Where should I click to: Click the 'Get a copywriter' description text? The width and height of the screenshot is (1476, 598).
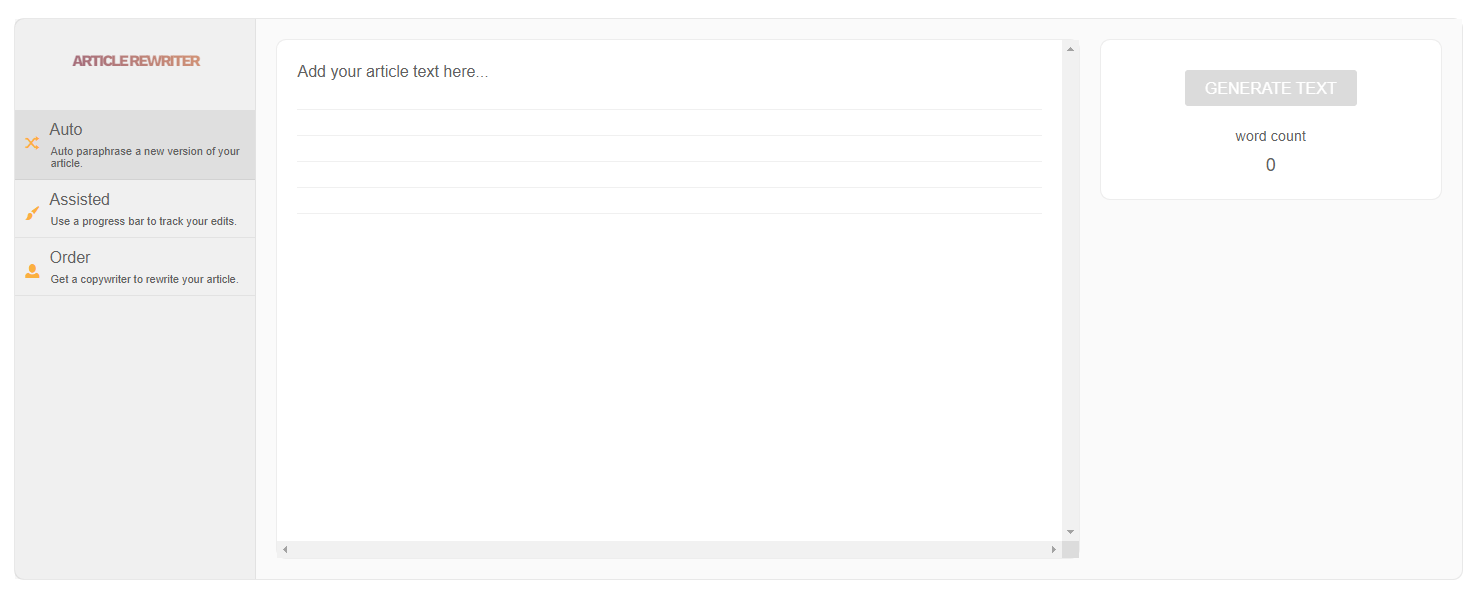click(144, 279)
